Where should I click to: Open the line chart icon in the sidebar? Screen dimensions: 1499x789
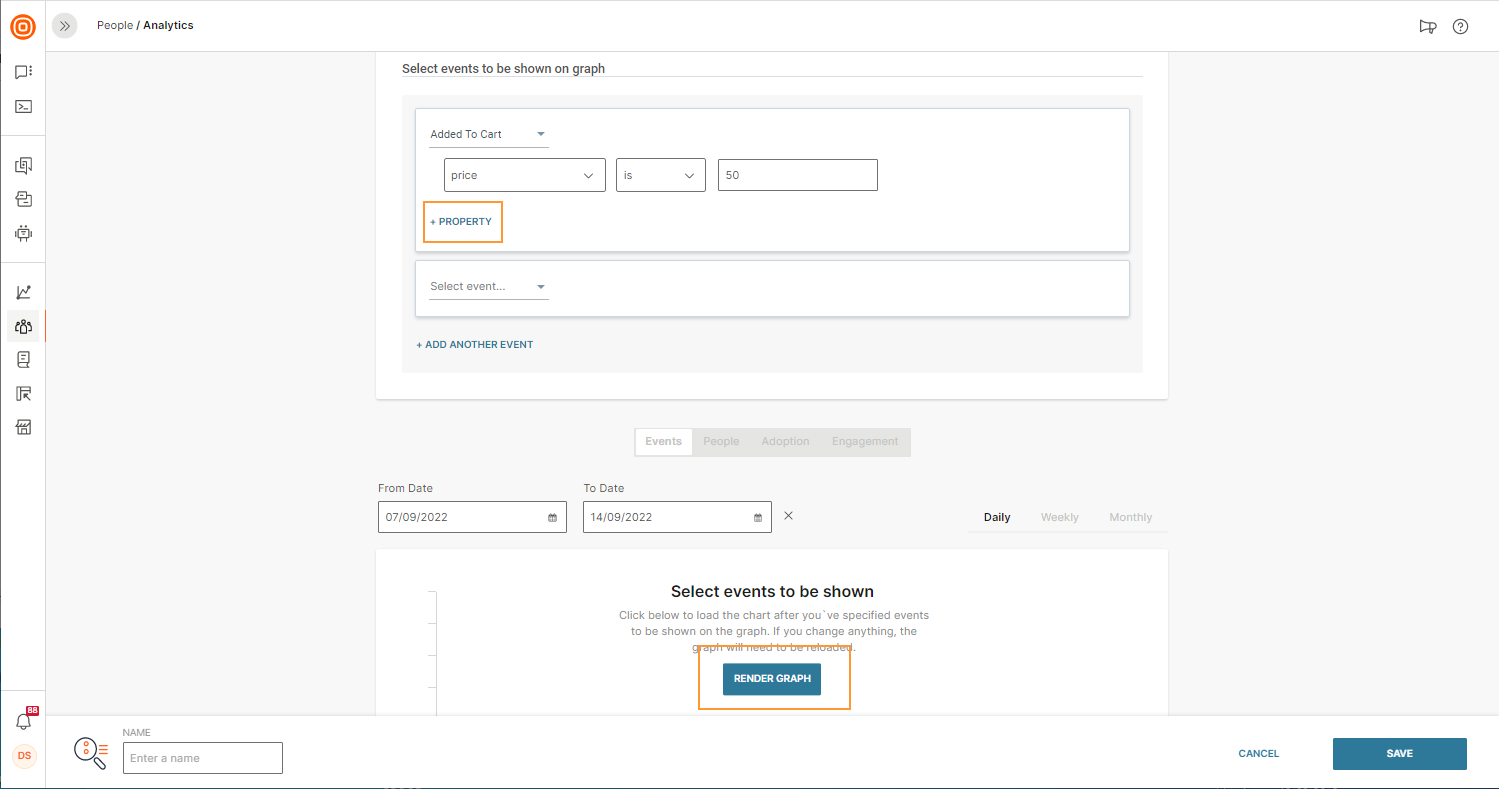(23, 292)
